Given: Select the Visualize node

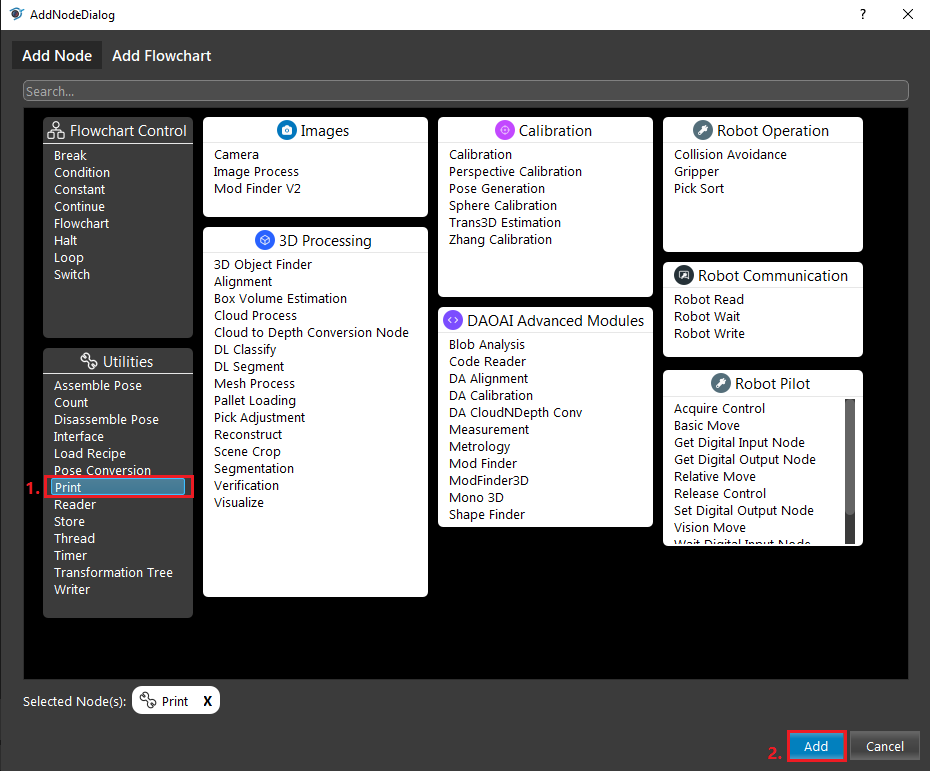Looking at the screenshot, I should coord(239,502).
